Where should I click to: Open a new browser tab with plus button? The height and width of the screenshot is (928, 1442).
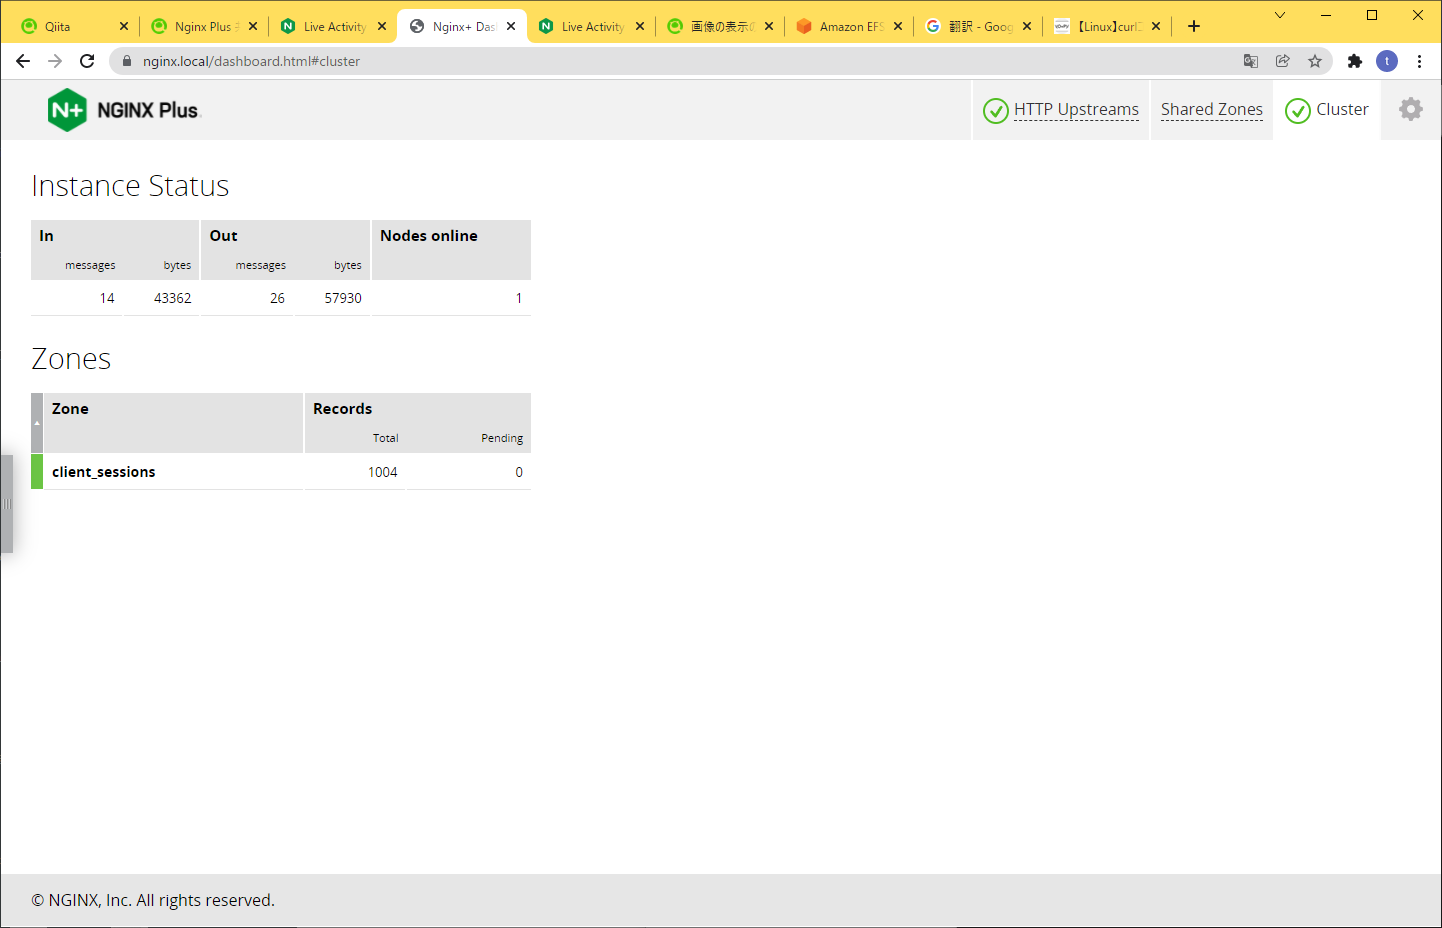(x=1194, y=26)
